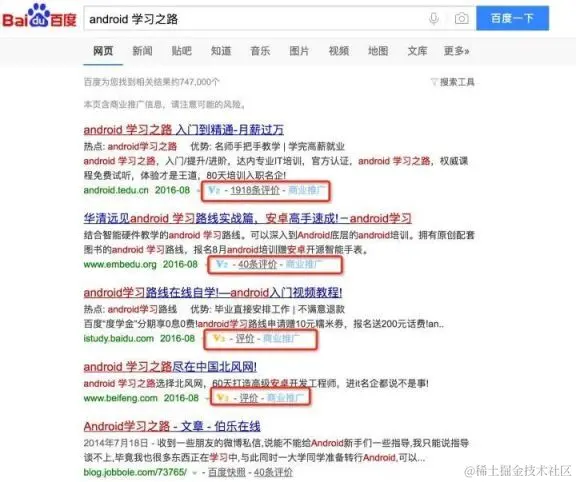Open 百度快照 for the jobbole result
The image size is (576, 482).
(x=227, y=472)
